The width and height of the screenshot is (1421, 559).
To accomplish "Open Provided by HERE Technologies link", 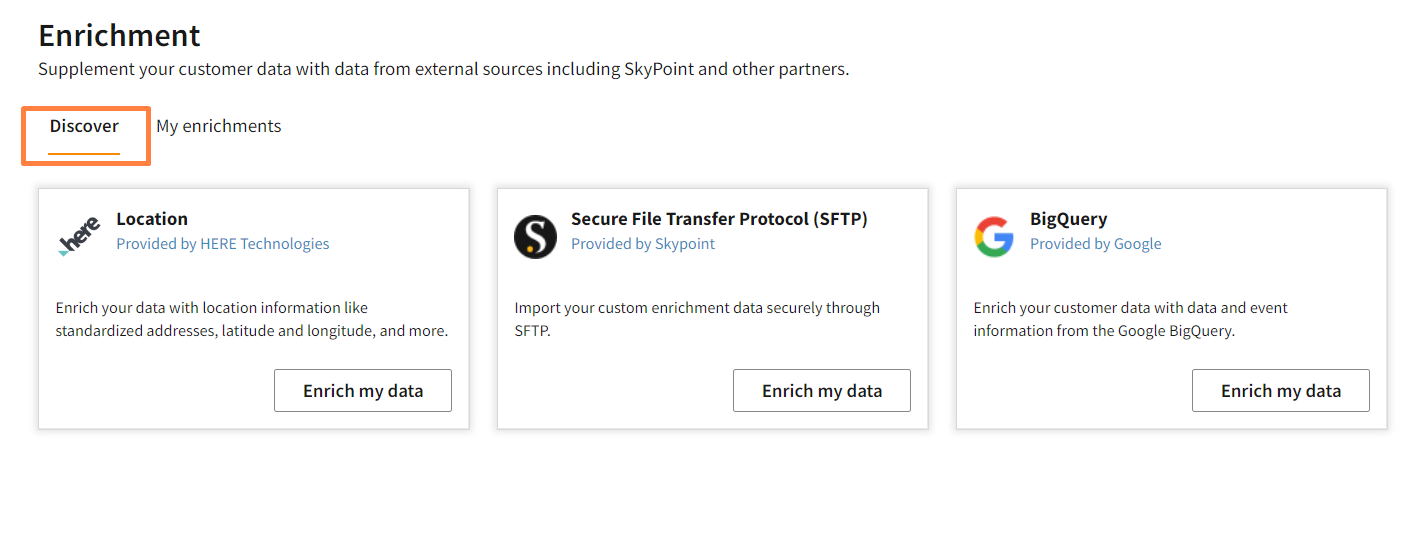I will [x=222, y=244].
